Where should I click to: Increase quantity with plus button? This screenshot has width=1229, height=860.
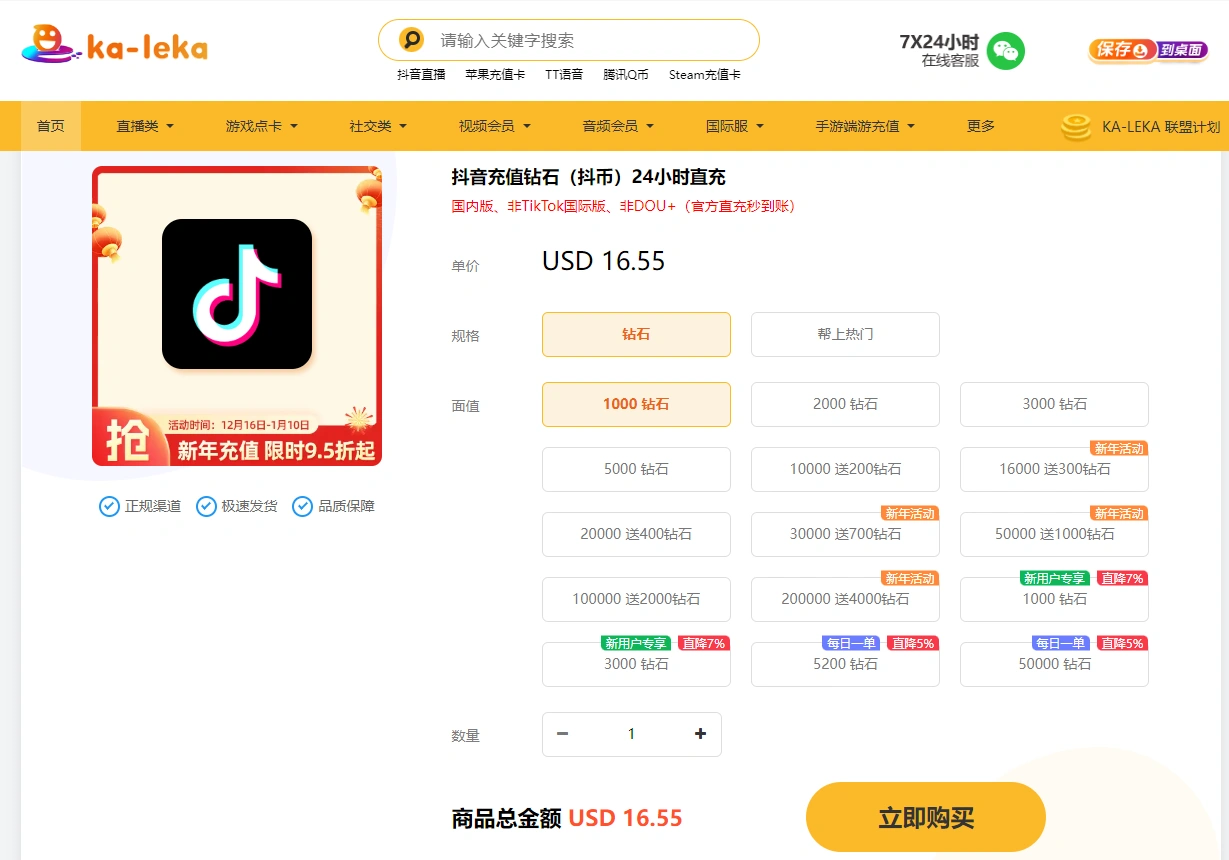700,734
